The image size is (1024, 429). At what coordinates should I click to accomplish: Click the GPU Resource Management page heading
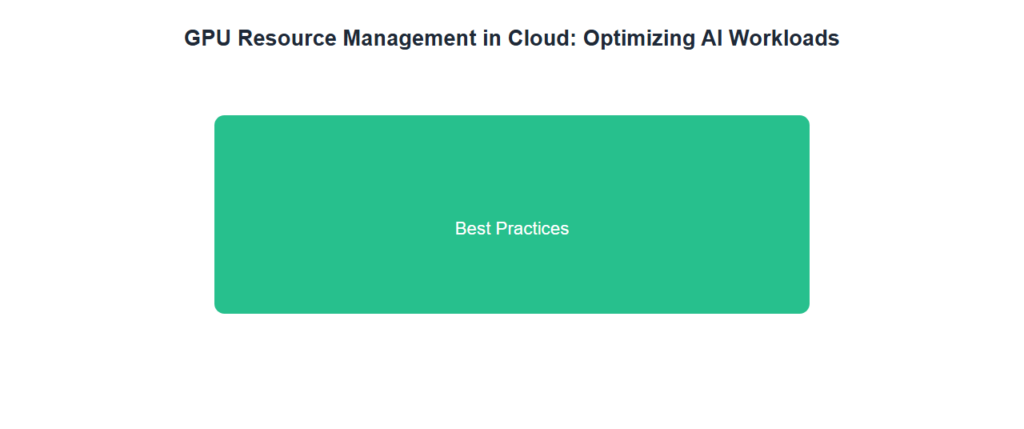click(511, 38)
